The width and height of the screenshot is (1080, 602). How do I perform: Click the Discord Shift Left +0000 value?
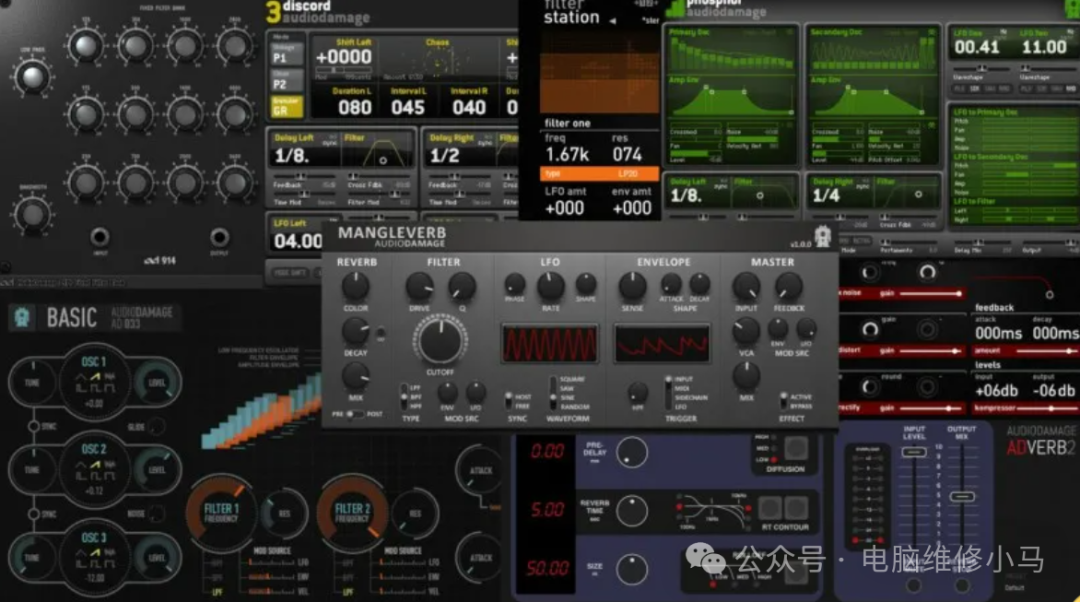[344, 57]
